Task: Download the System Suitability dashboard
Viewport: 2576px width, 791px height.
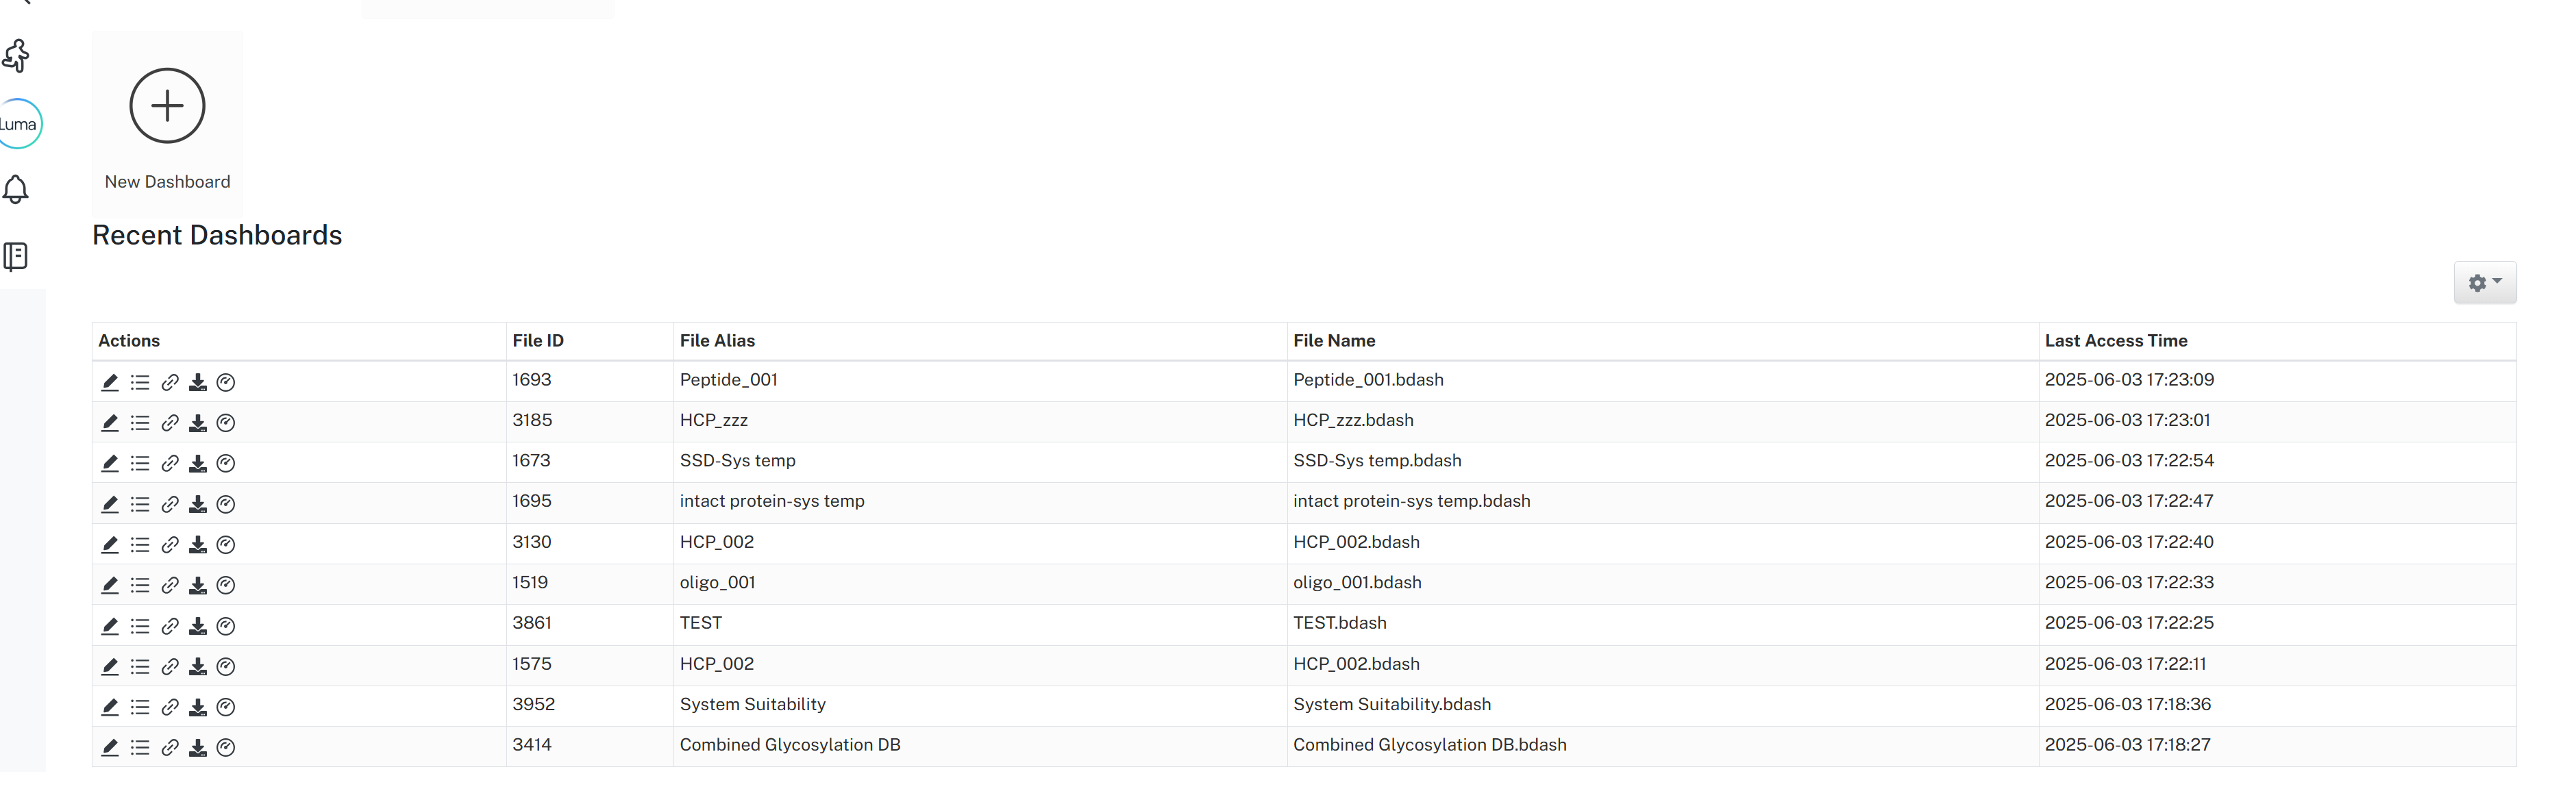Action: click(x=198, y=707)
